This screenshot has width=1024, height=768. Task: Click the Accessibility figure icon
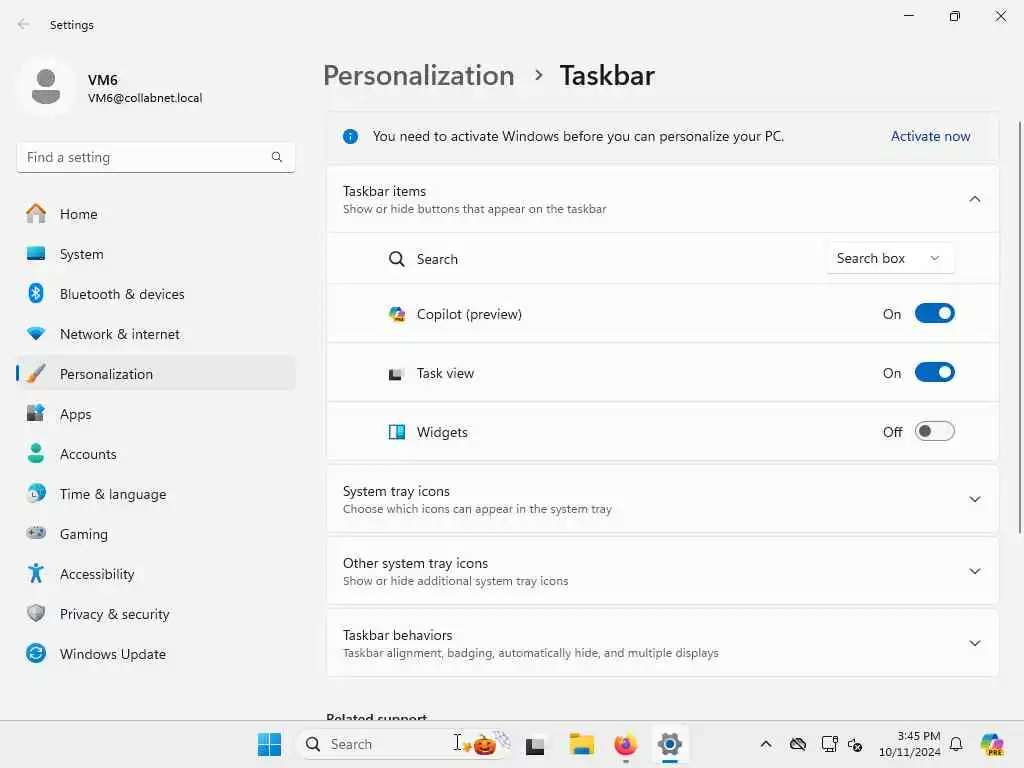tap(36, 573)
